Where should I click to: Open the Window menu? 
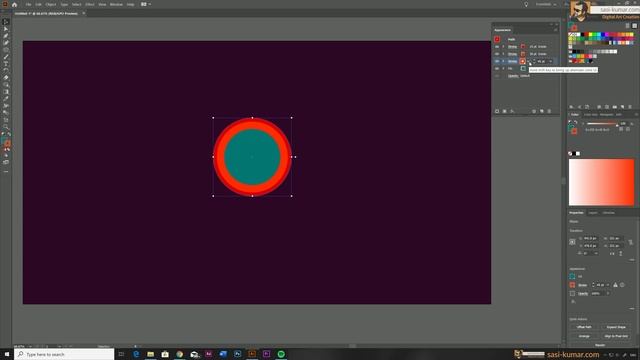point(116,4)
